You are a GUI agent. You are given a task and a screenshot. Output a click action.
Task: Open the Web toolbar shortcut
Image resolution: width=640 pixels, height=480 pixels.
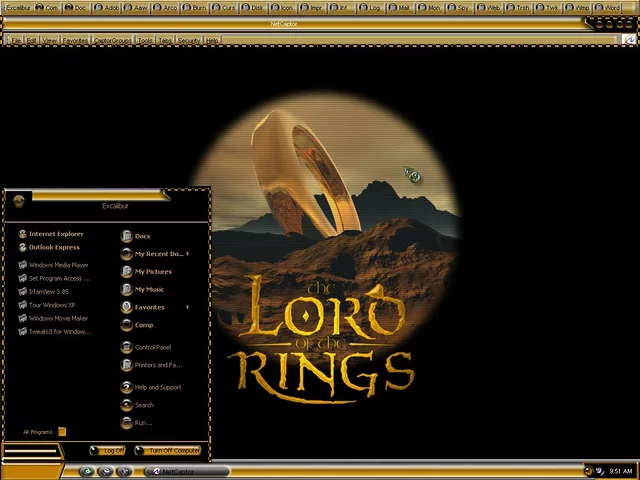pyautogui.click(x=489, y=7)
